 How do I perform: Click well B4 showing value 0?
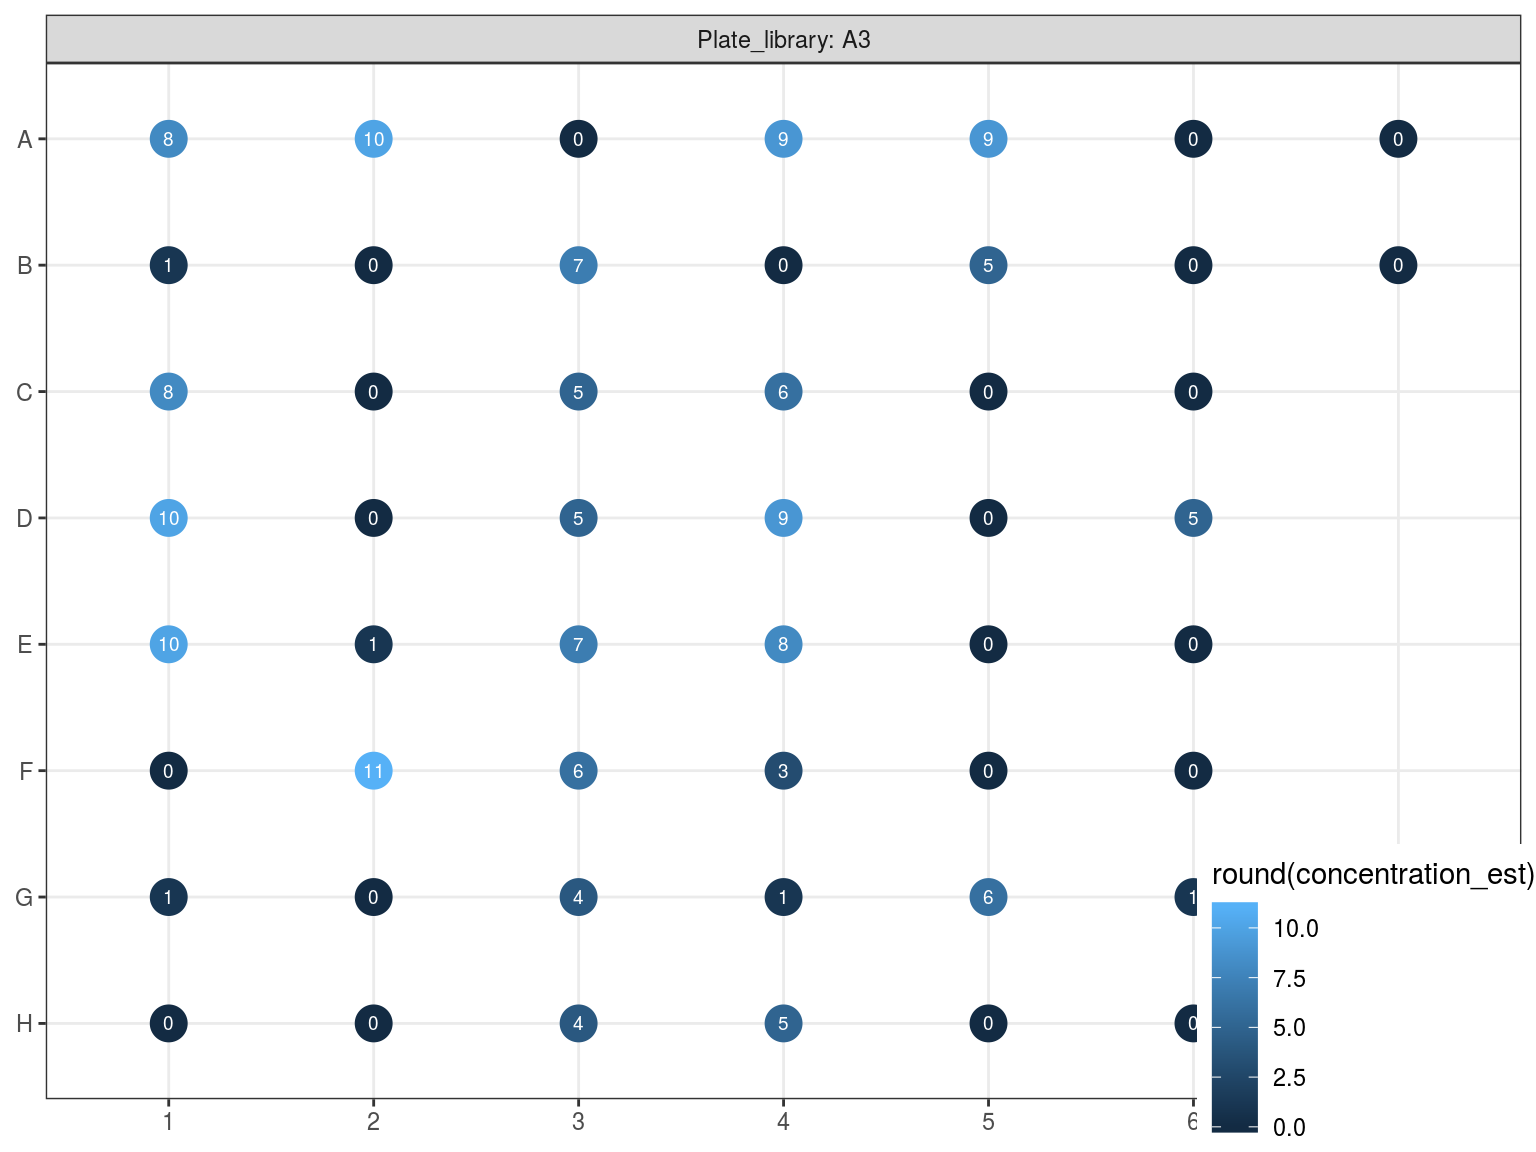click(x=783, y=266)
